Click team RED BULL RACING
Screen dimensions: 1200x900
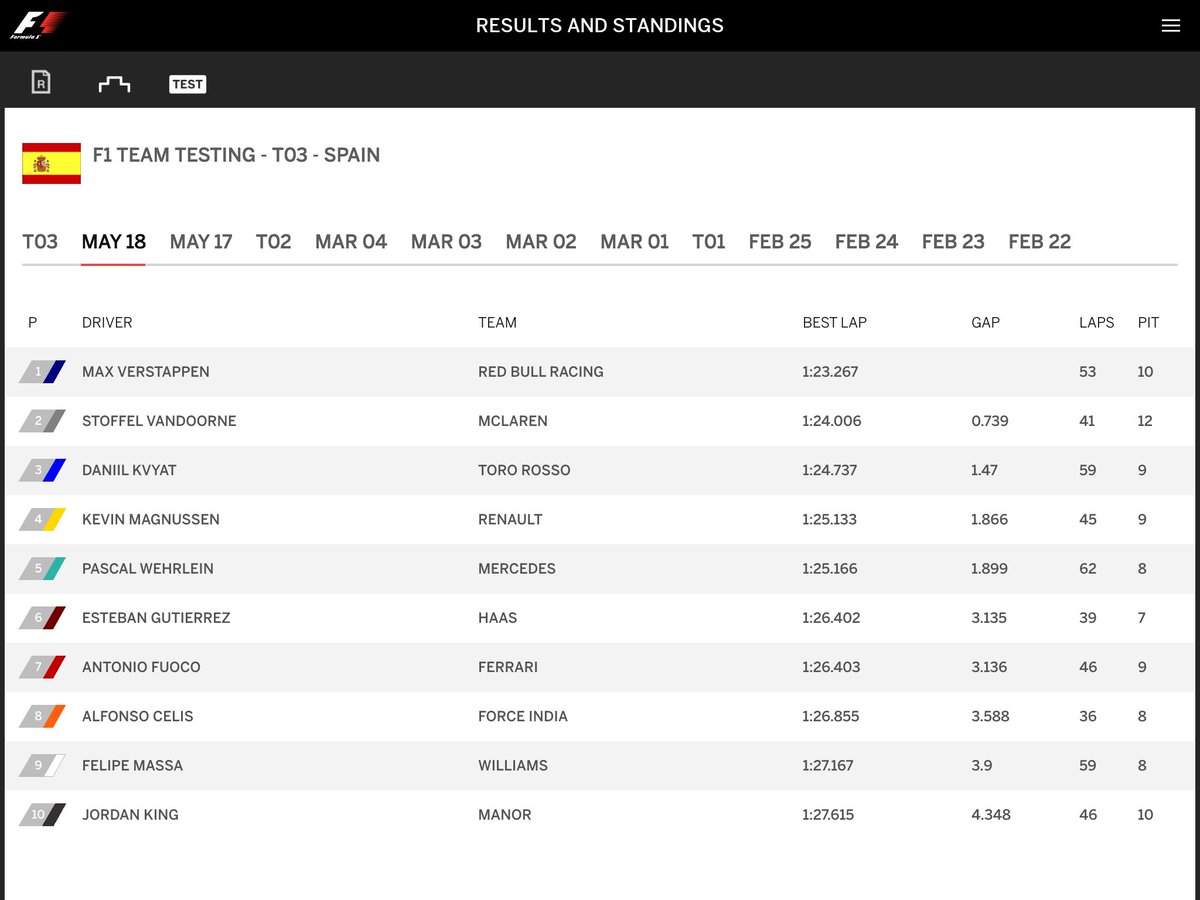[541, 372]
